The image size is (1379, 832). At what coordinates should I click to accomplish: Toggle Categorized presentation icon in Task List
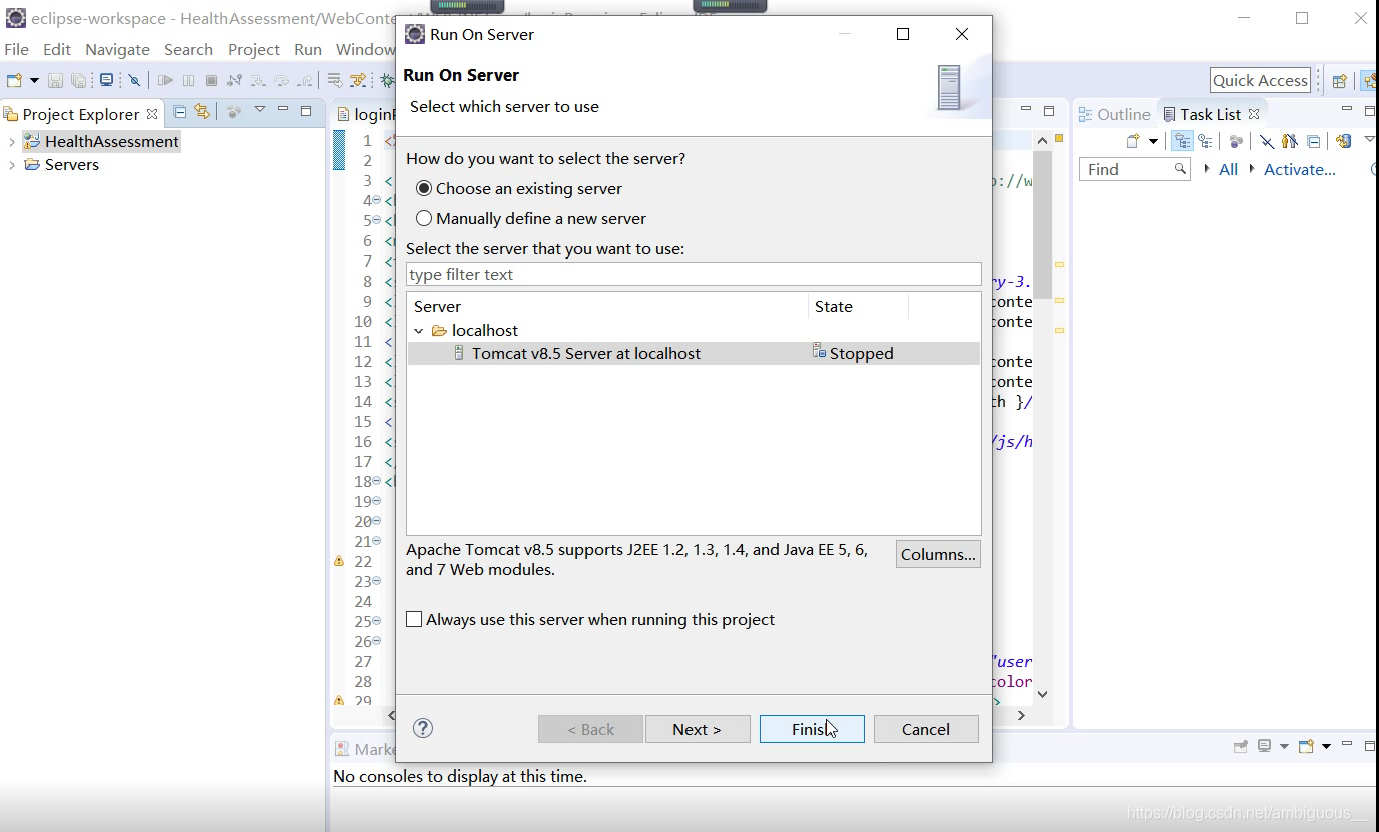pyautogui.click(x=1182, y=141)
